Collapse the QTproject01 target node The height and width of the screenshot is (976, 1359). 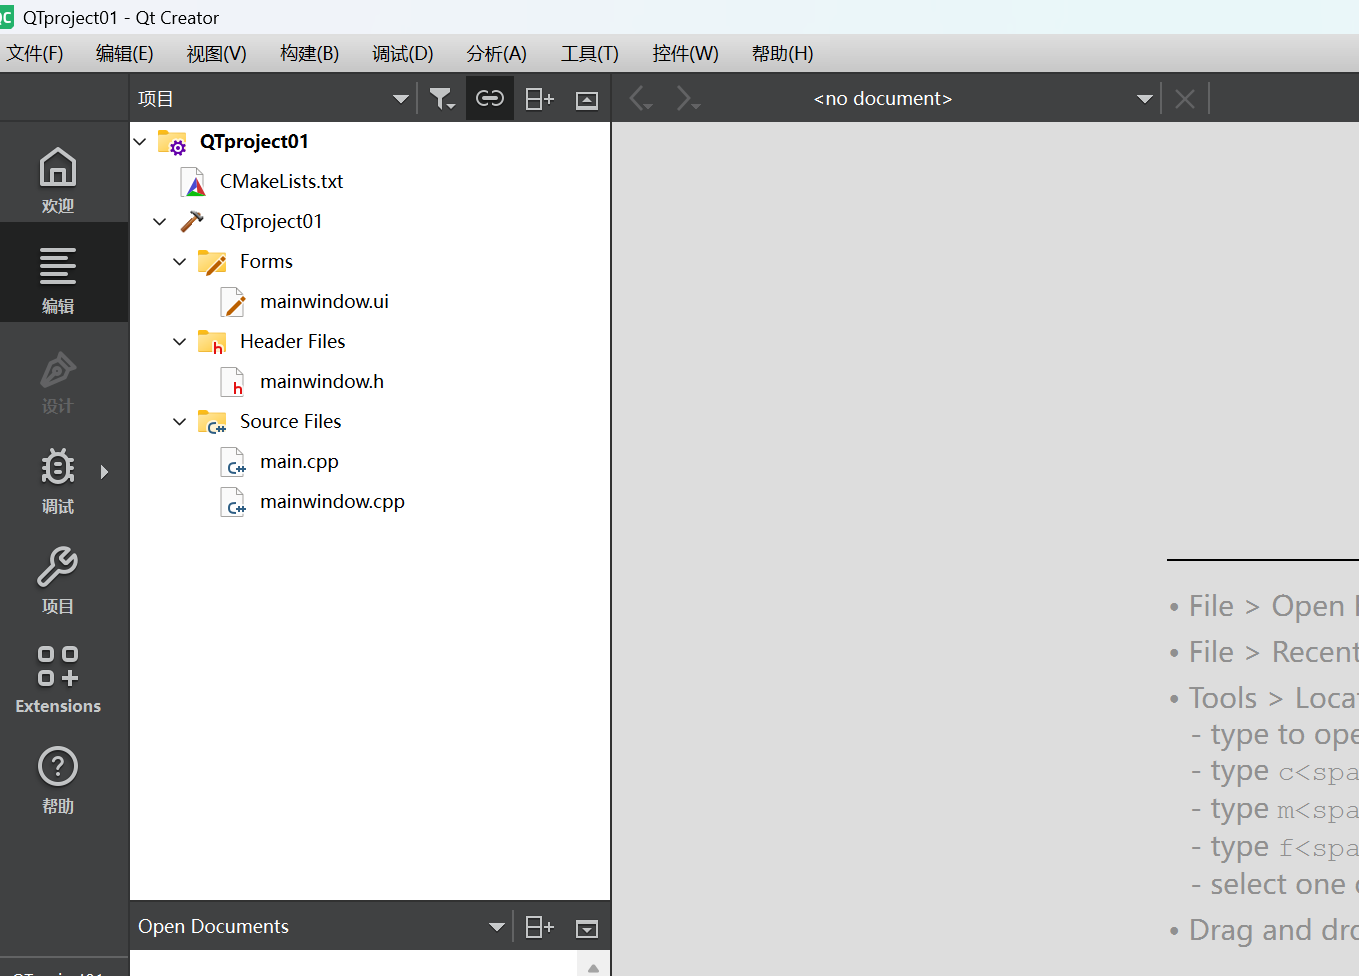point(160,222)
